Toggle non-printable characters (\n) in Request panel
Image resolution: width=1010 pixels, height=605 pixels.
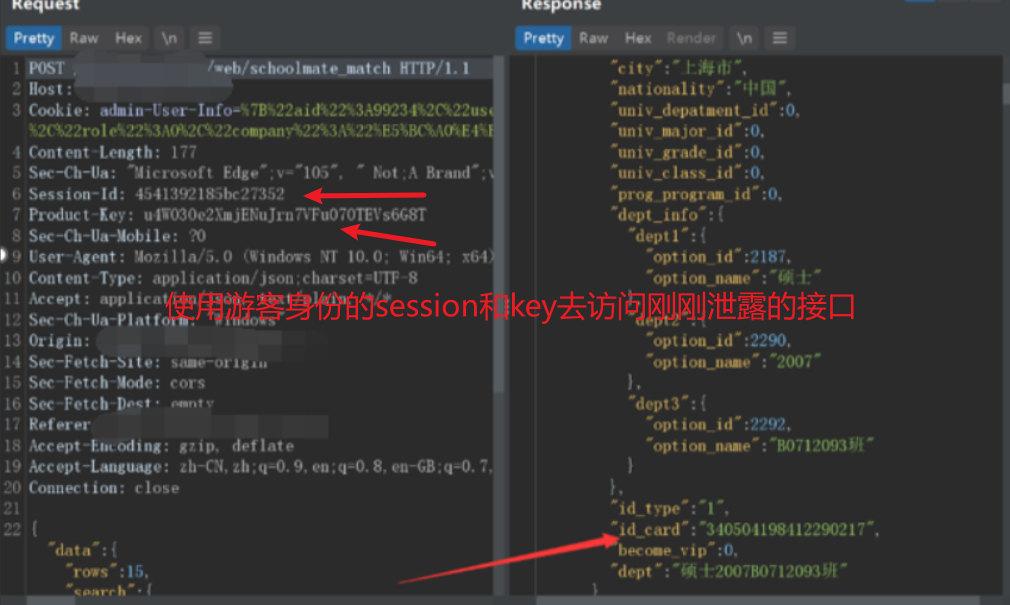click(x=169, y=38)
